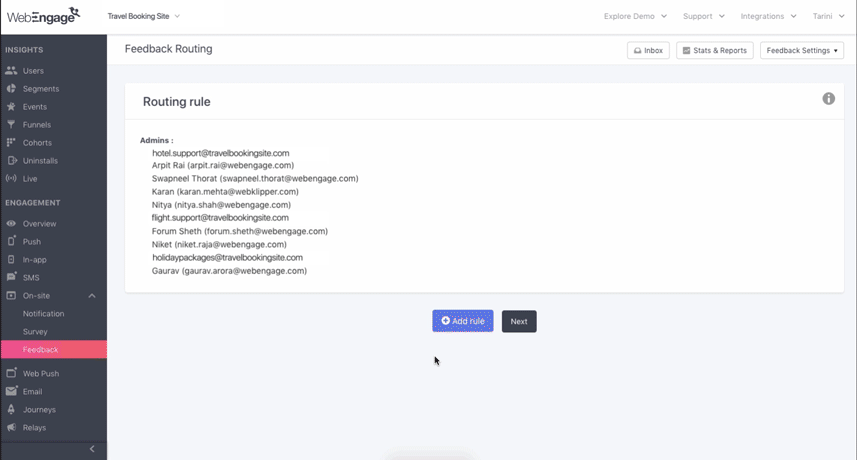Viewport: 857px width, 460px height.
Task: Click the Relays megaphone icon
Action: point(11,427)
